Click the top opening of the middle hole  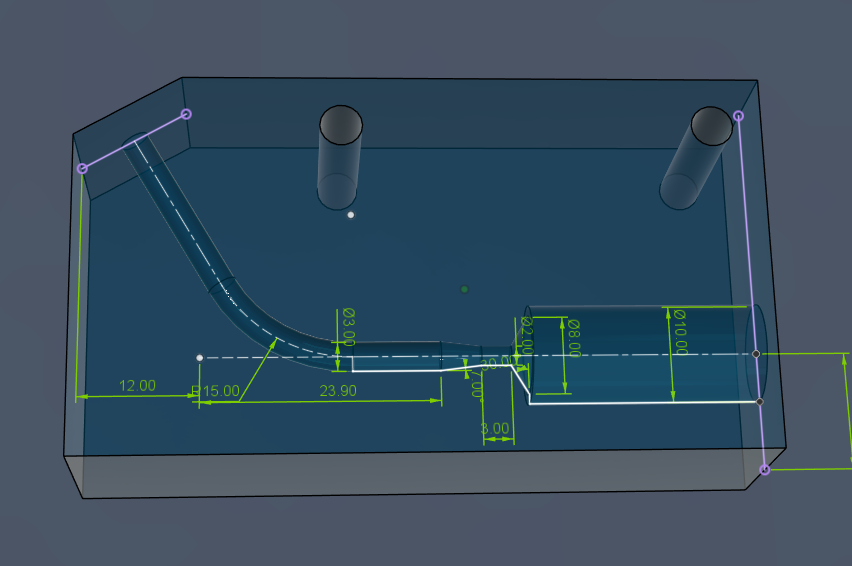pos(341,125)
